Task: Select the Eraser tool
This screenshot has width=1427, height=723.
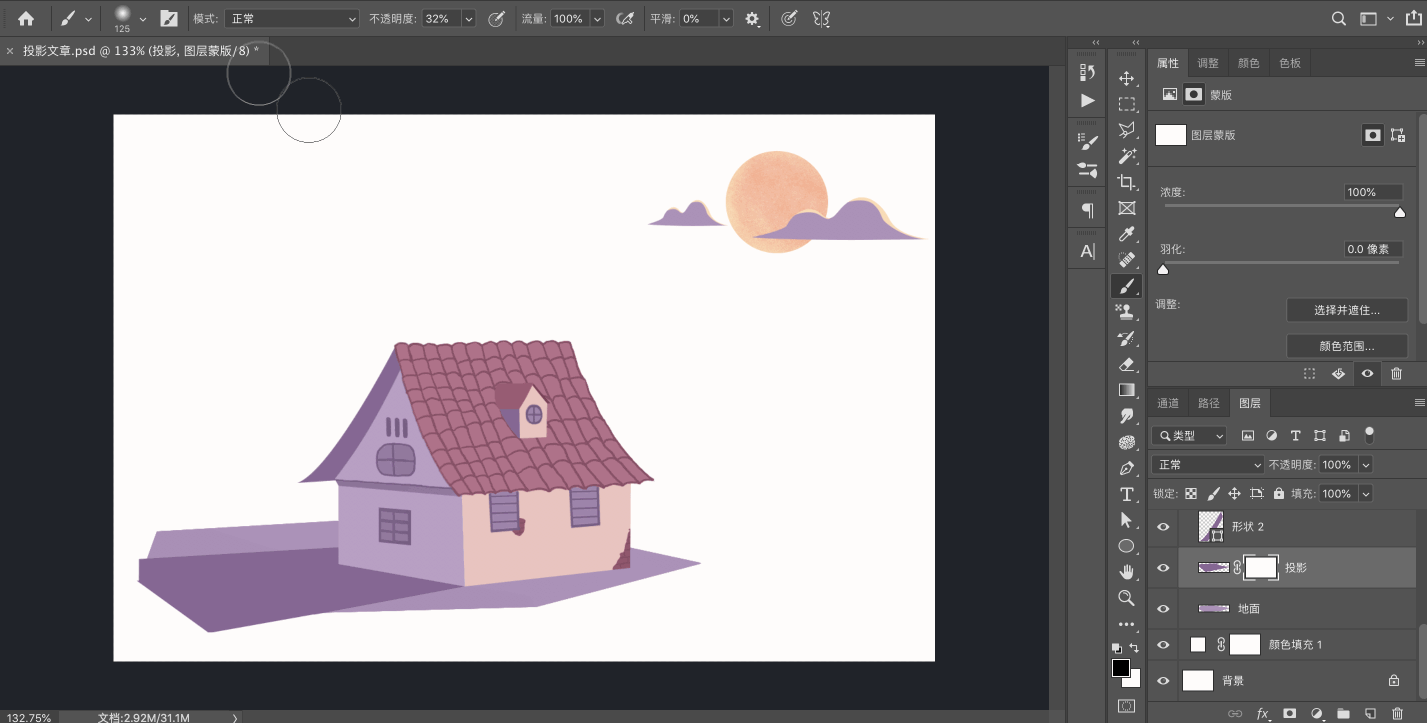Action: coord(1127,364)
